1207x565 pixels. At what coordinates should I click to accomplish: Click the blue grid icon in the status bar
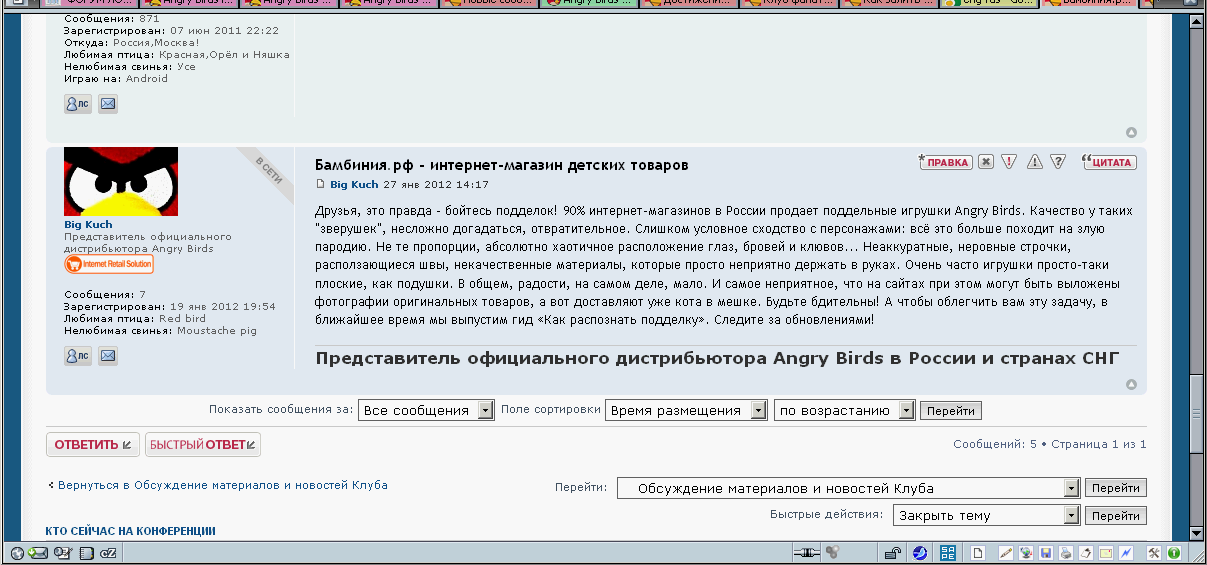[x=948, y=553]
